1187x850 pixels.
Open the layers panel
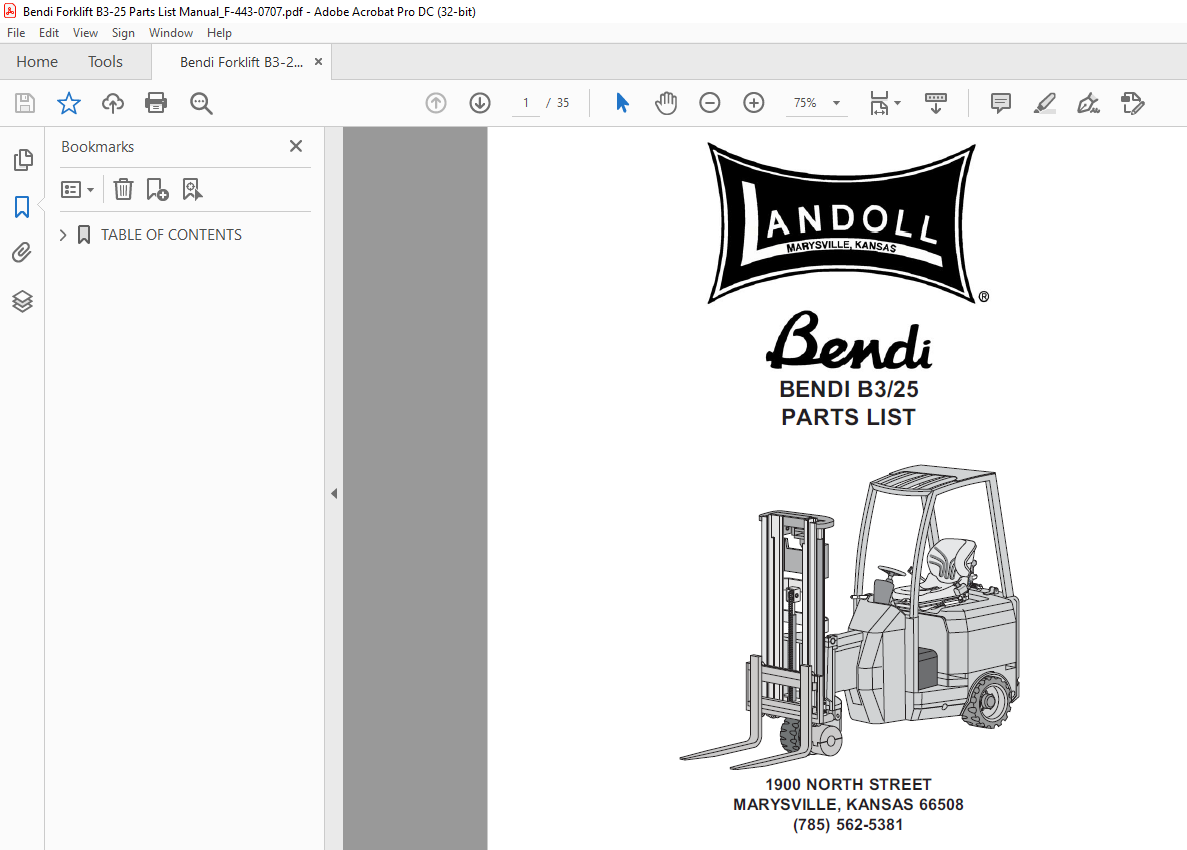pos(22,301)
